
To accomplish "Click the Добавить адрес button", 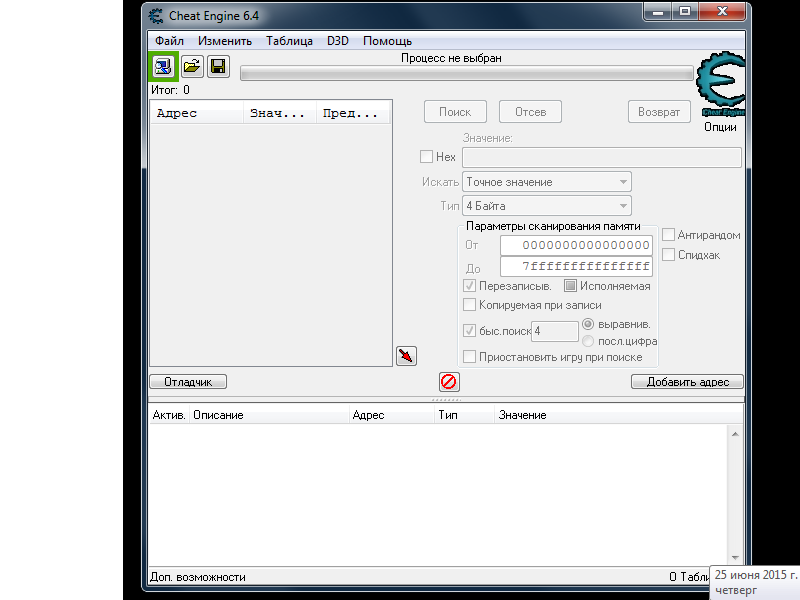I will (687, 382).
